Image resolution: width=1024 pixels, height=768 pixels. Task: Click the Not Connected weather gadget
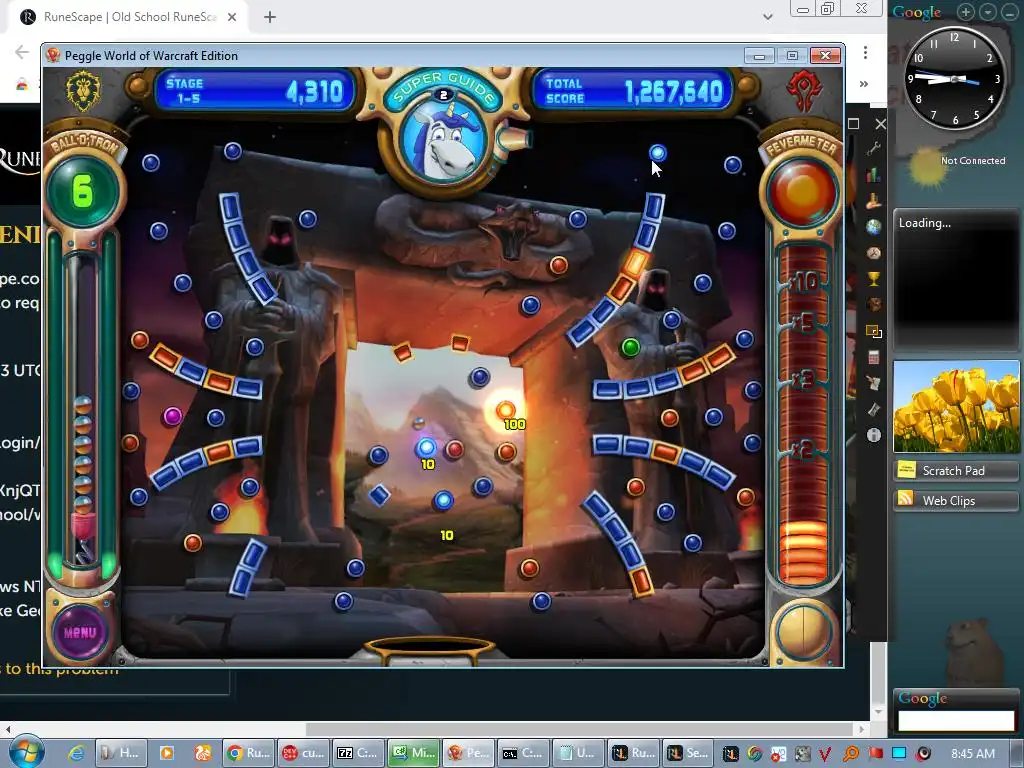pos(956,161)
